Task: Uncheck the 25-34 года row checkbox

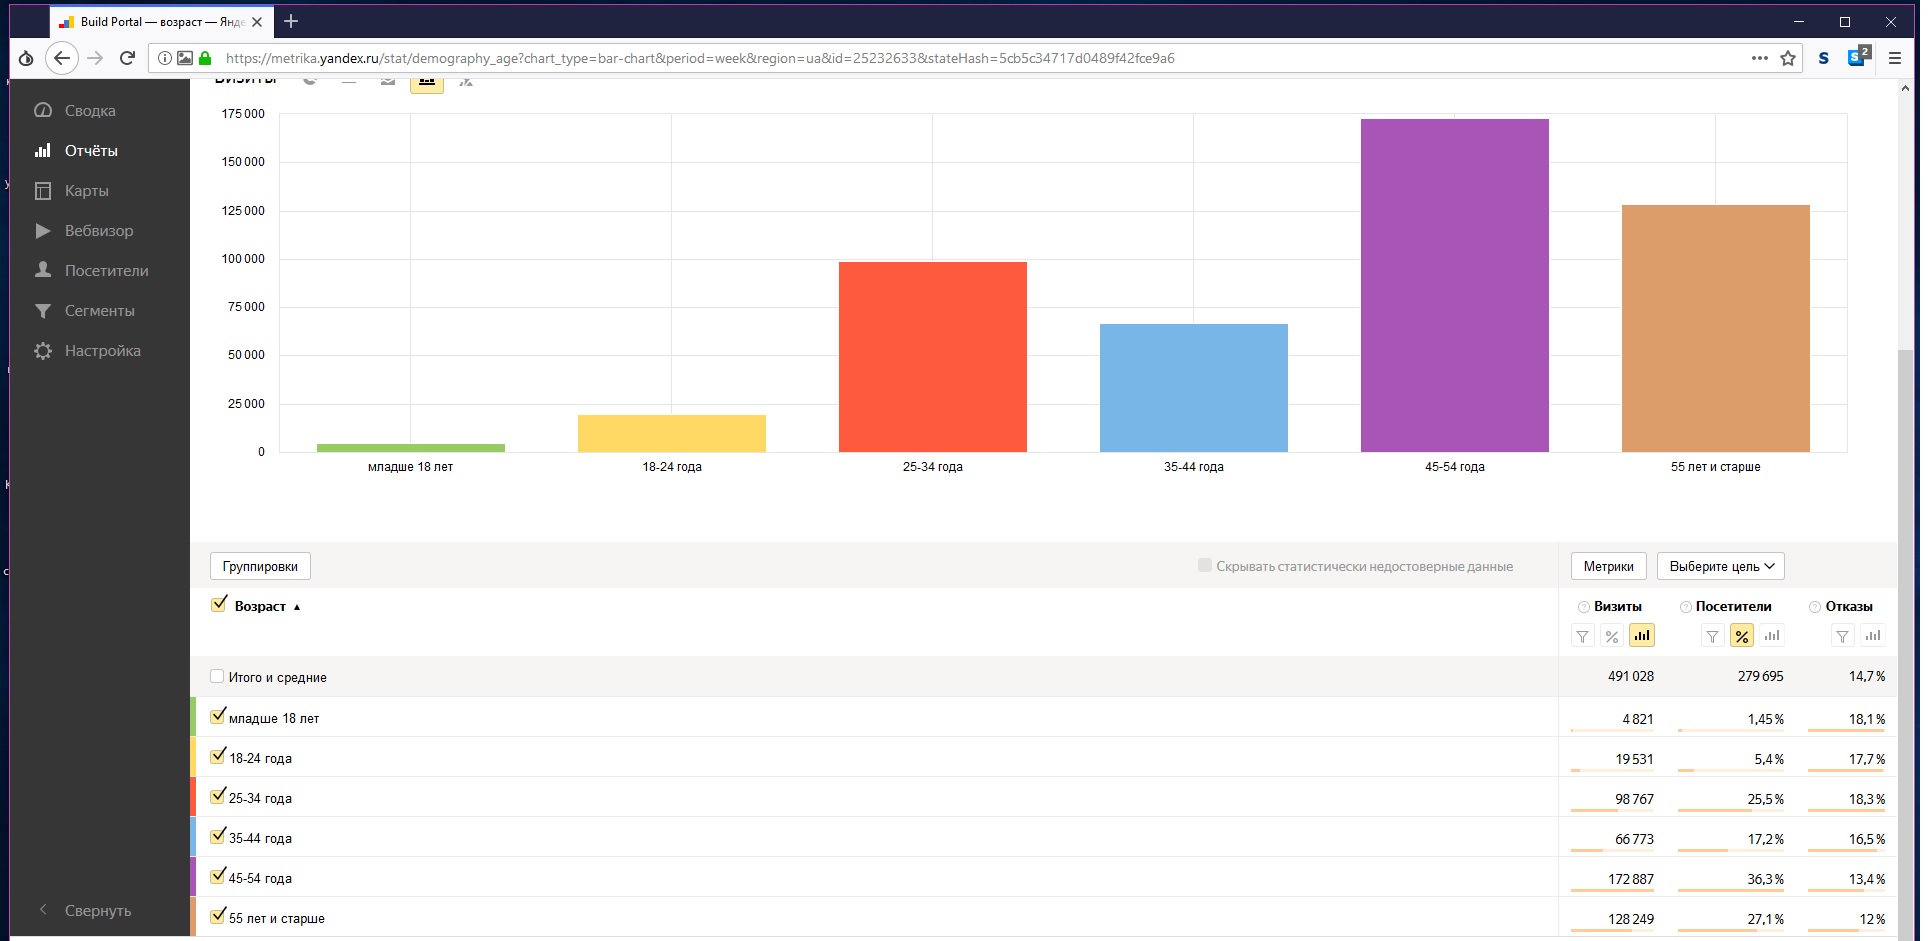Action: [x=218, y=796]
